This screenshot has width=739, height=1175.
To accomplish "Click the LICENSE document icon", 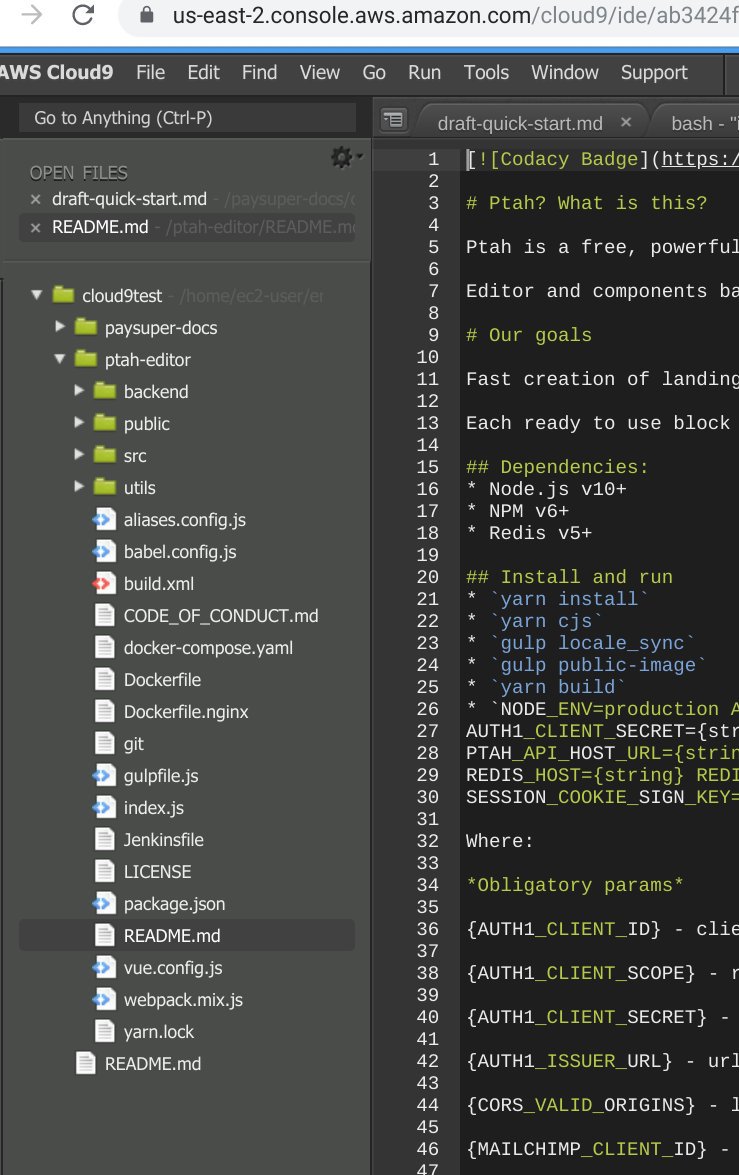I will pyautogui.click(x=105, y=872).
